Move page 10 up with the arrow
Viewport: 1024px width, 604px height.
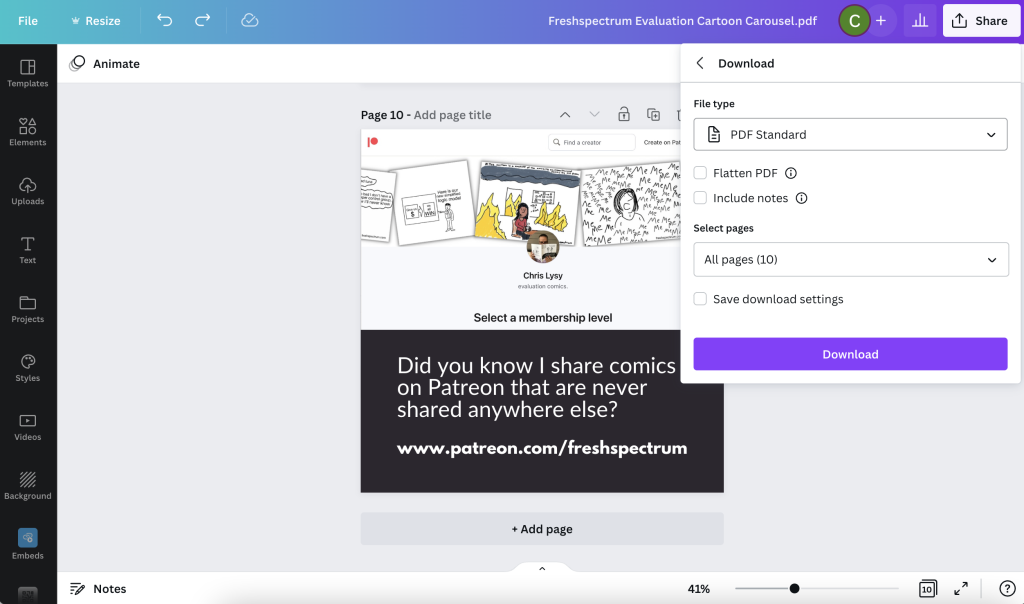click(x=565, y=115)
